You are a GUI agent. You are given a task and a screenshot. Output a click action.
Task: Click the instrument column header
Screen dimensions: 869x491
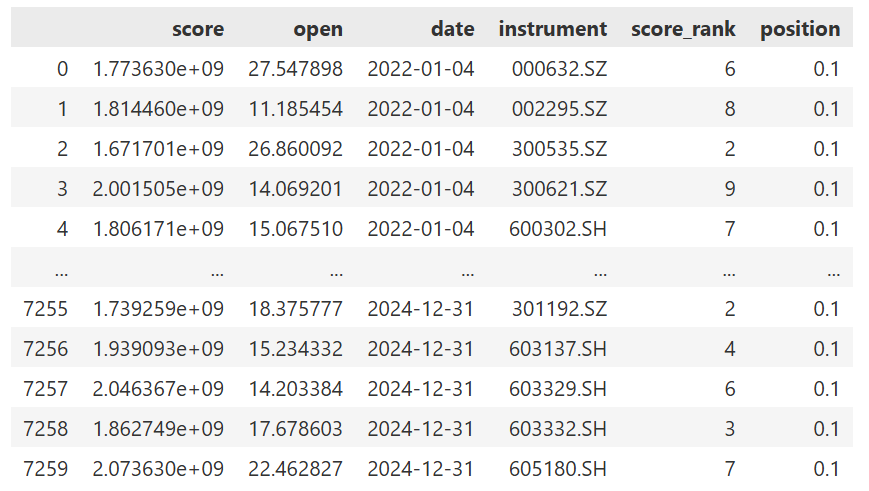coord(552,29)
